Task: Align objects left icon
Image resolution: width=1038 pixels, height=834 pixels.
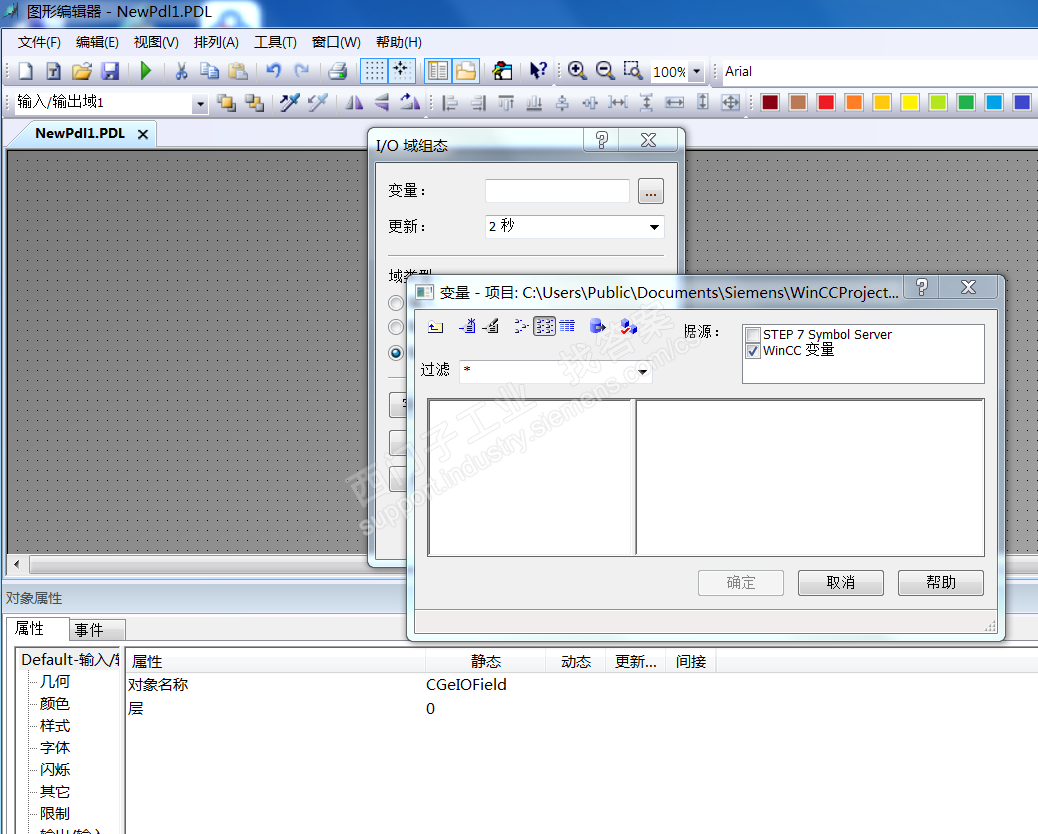Action: 450,103
